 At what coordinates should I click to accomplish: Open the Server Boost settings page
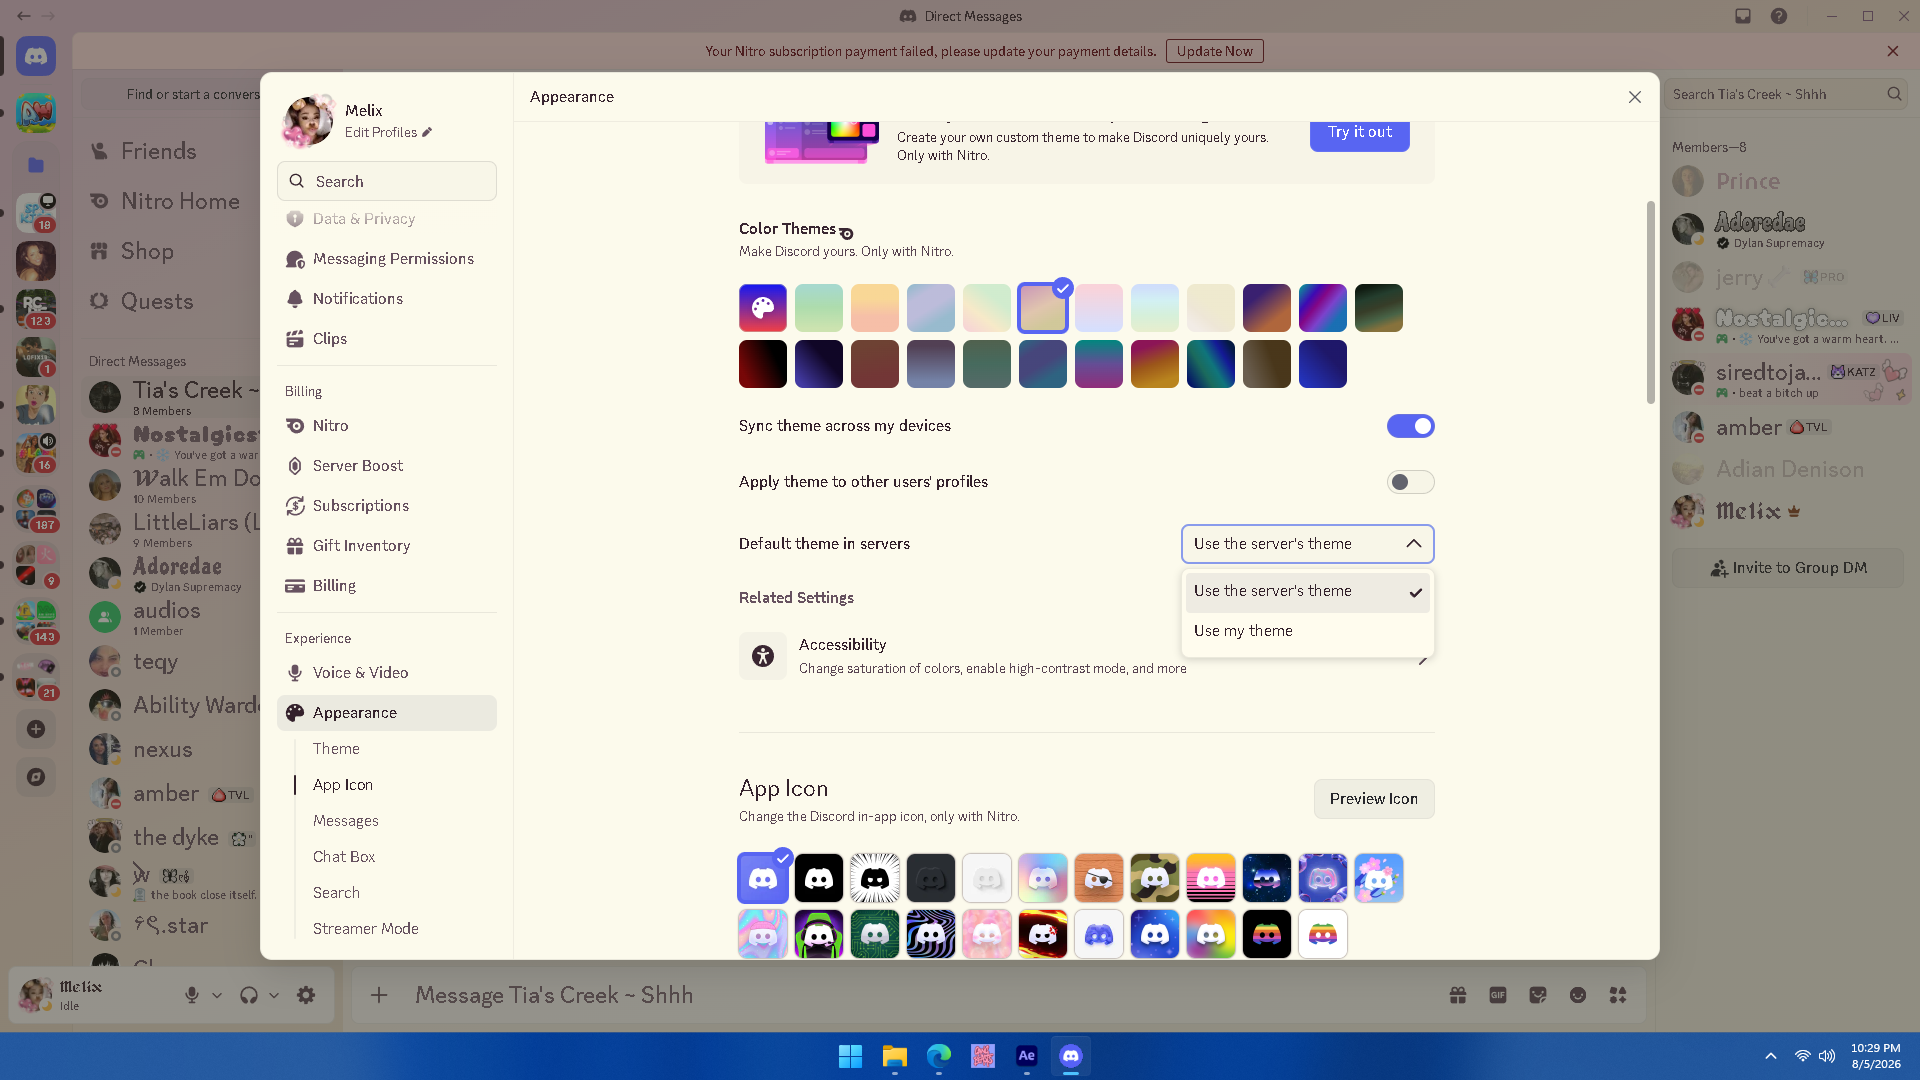point(387,466)
